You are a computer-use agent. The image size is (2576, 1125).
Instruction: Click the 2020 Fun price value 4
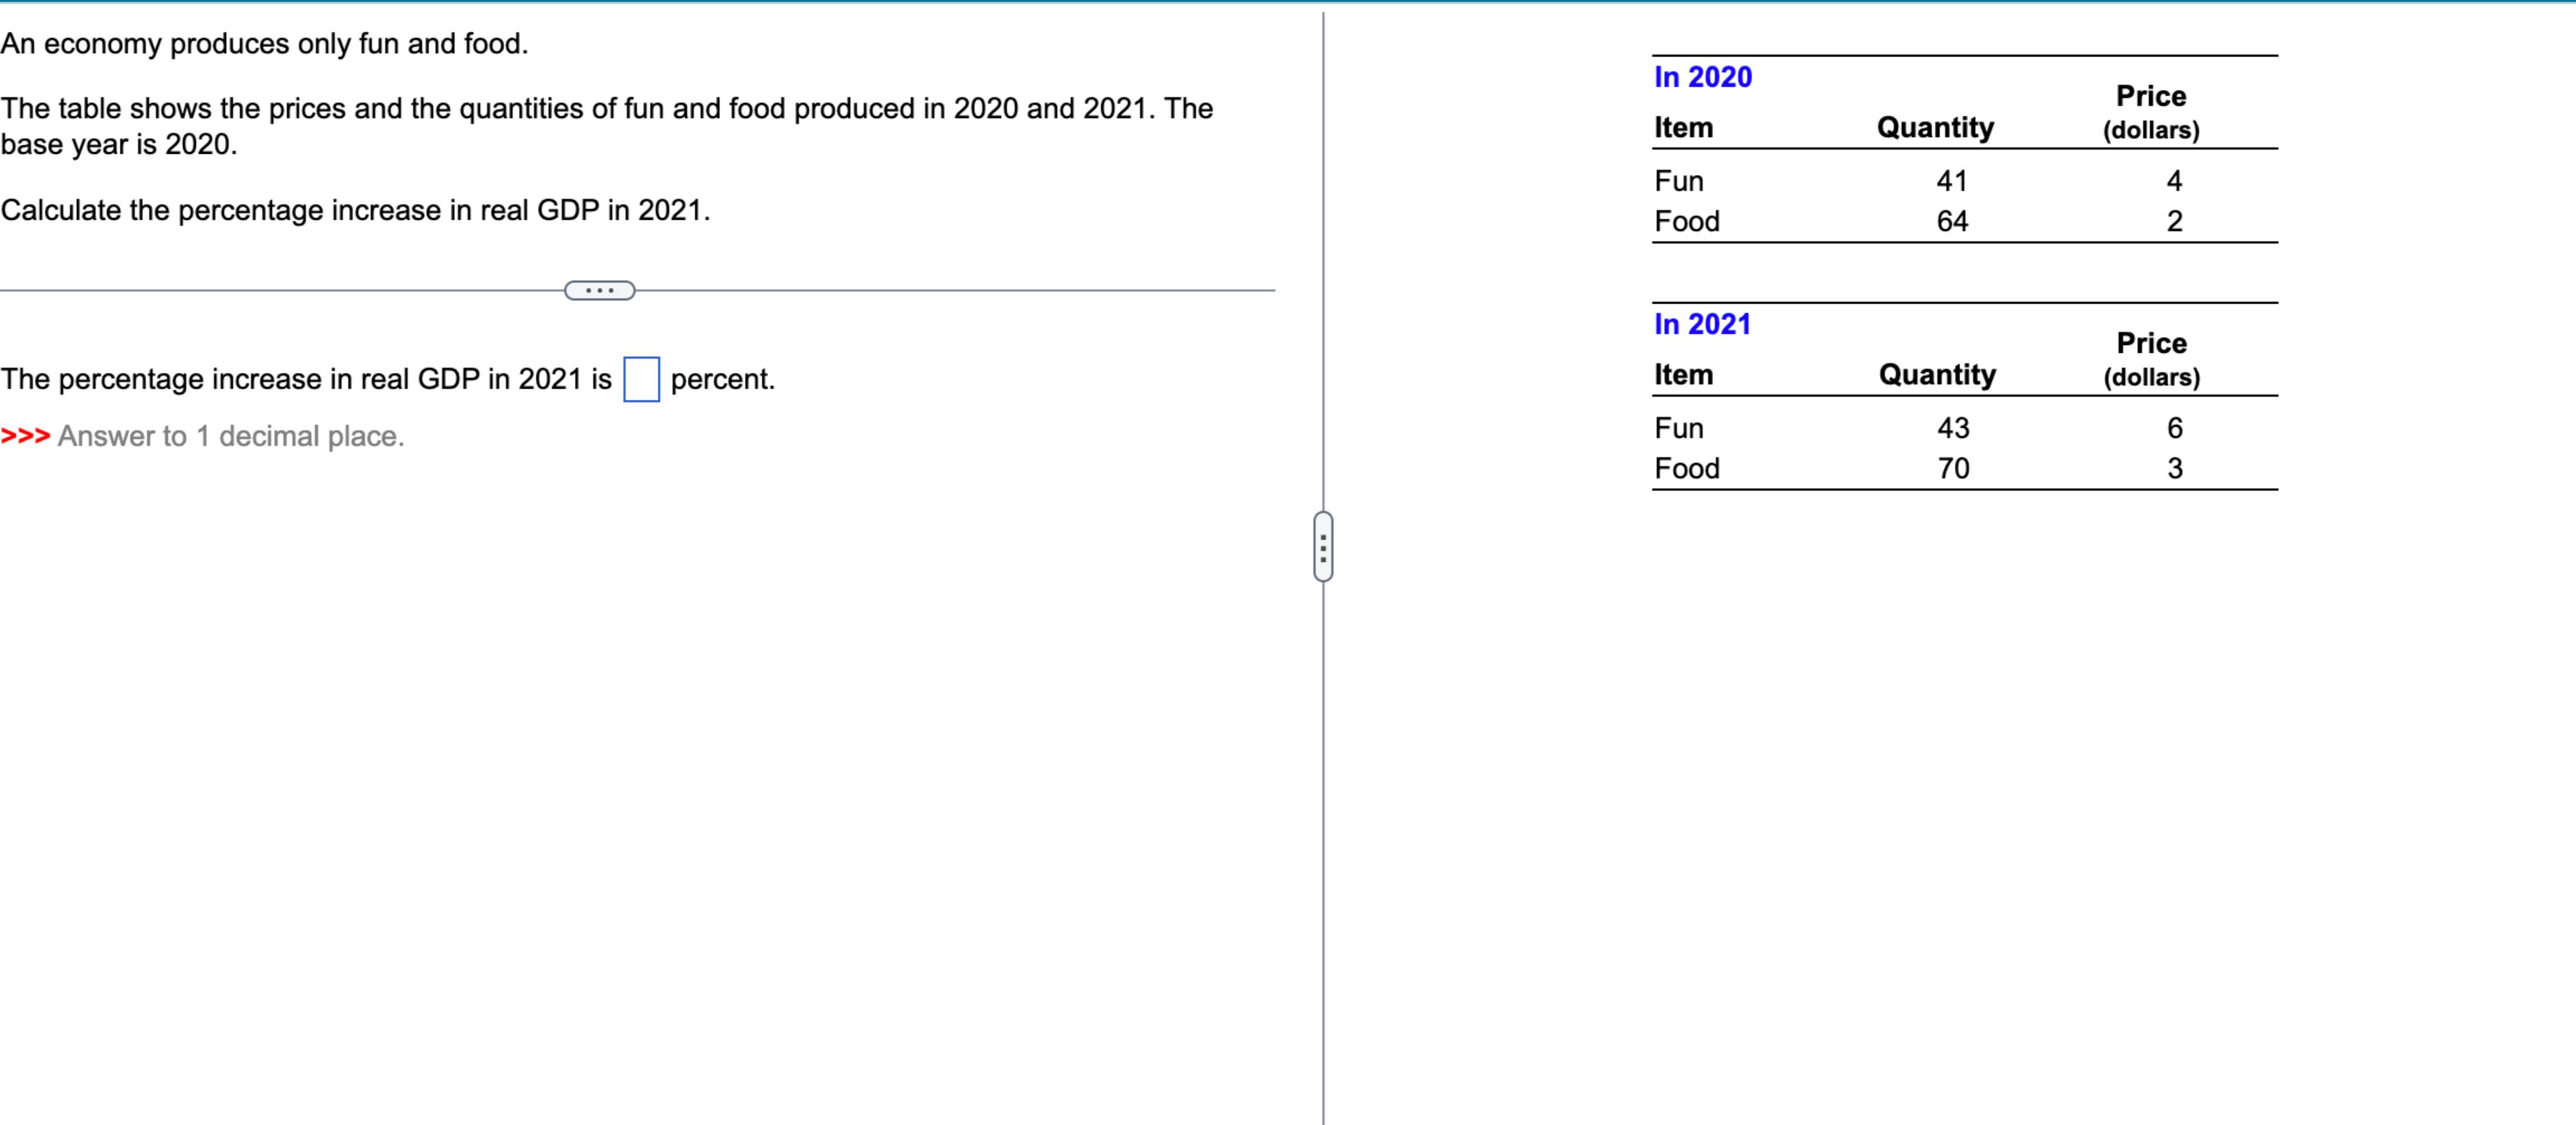(x=2174, y=181)
